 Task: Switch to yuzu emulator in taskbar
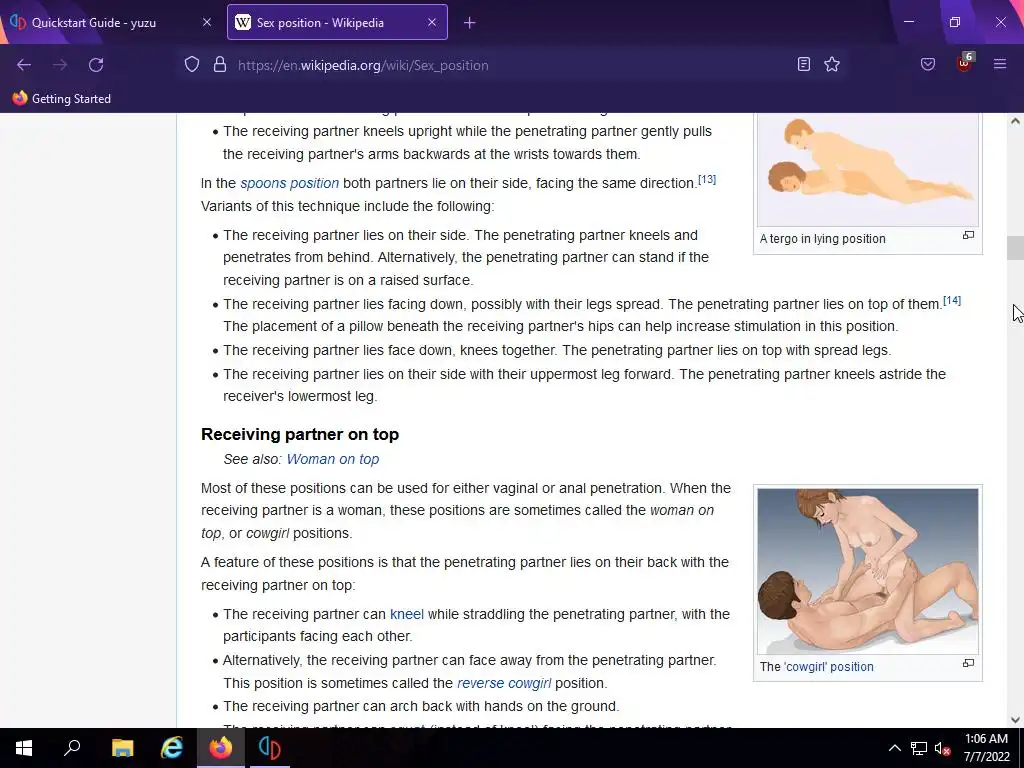270,748
